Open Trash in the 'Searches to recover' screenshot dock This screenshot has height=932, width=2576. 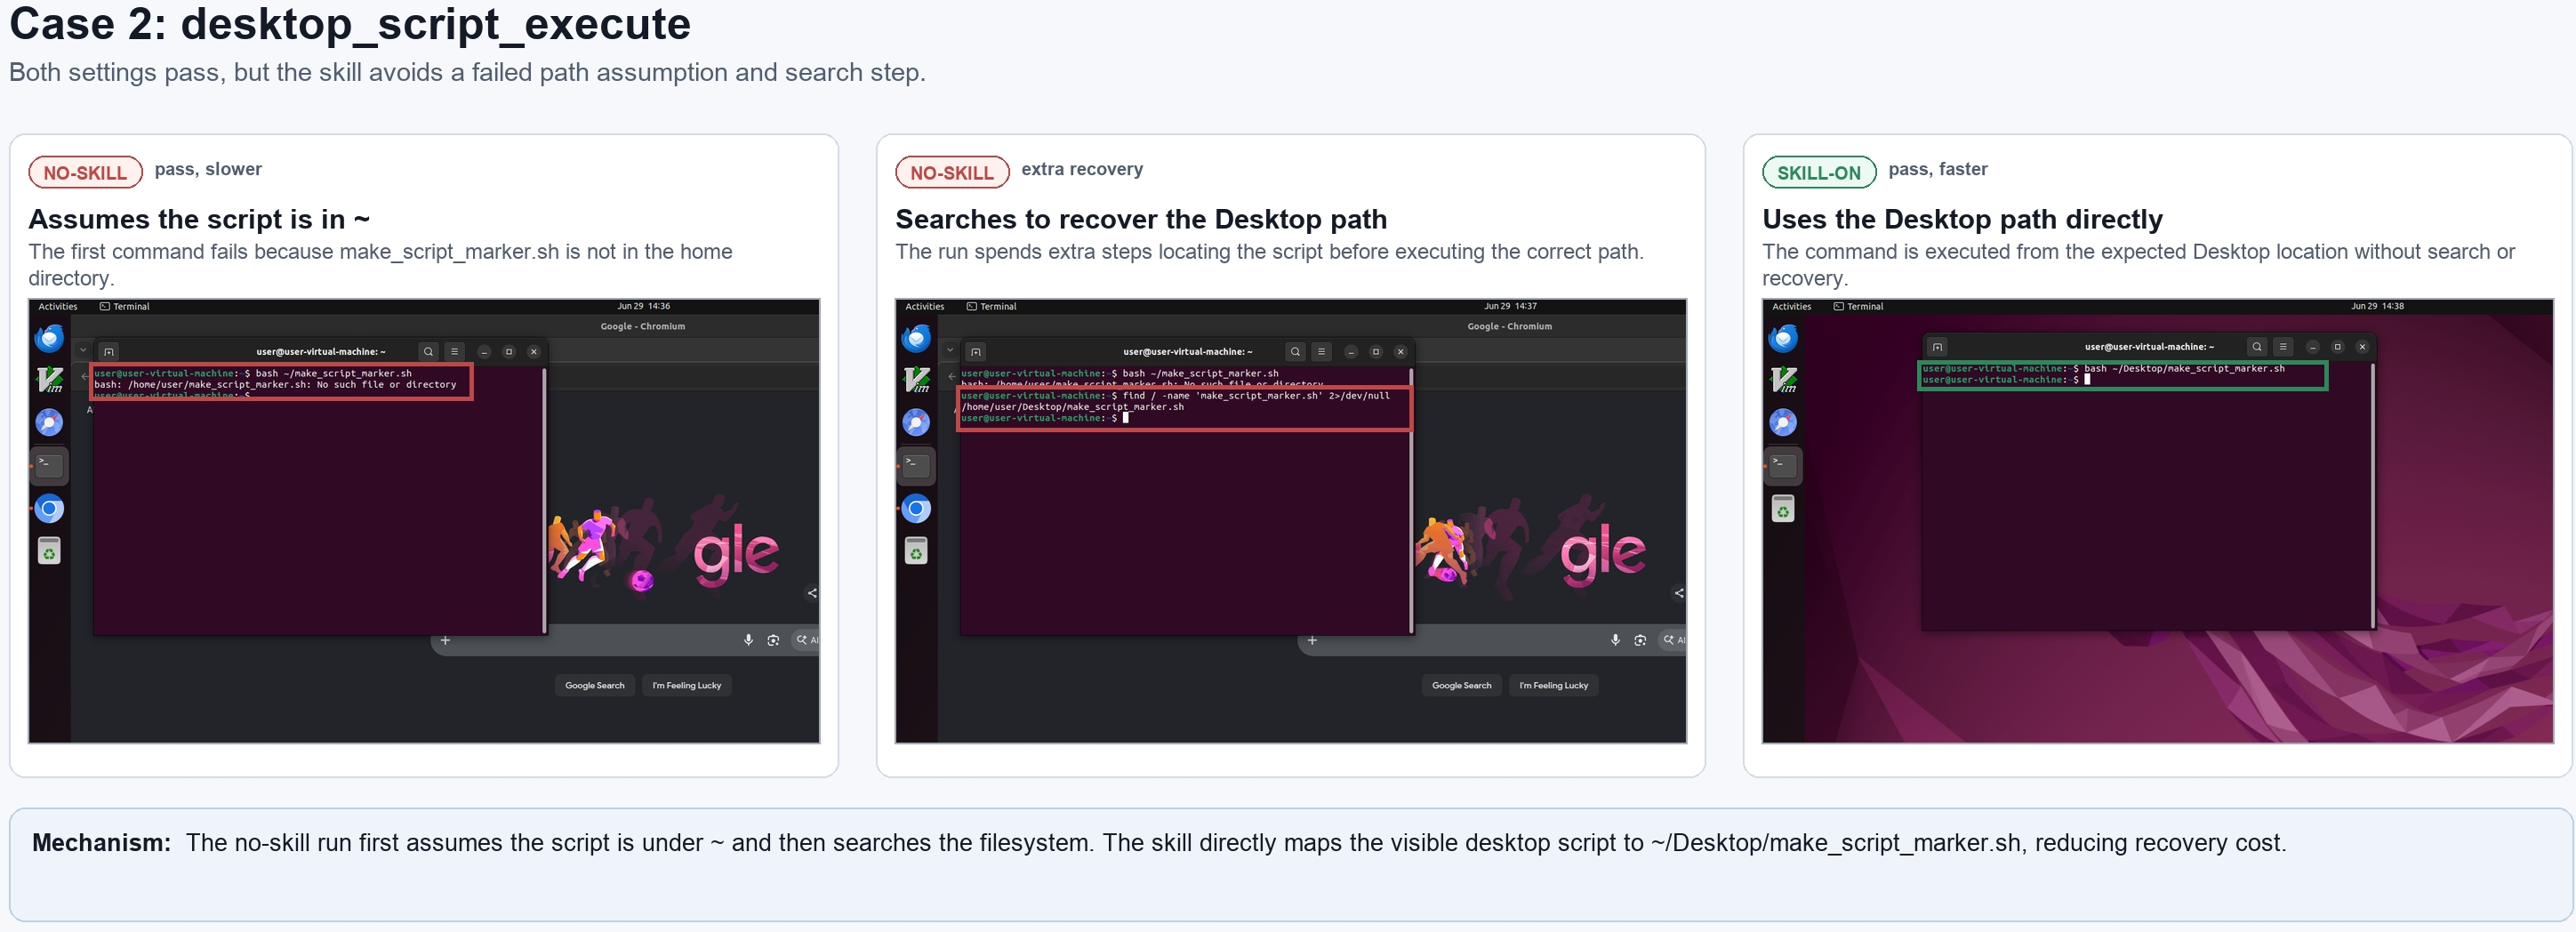click(916, 551)
